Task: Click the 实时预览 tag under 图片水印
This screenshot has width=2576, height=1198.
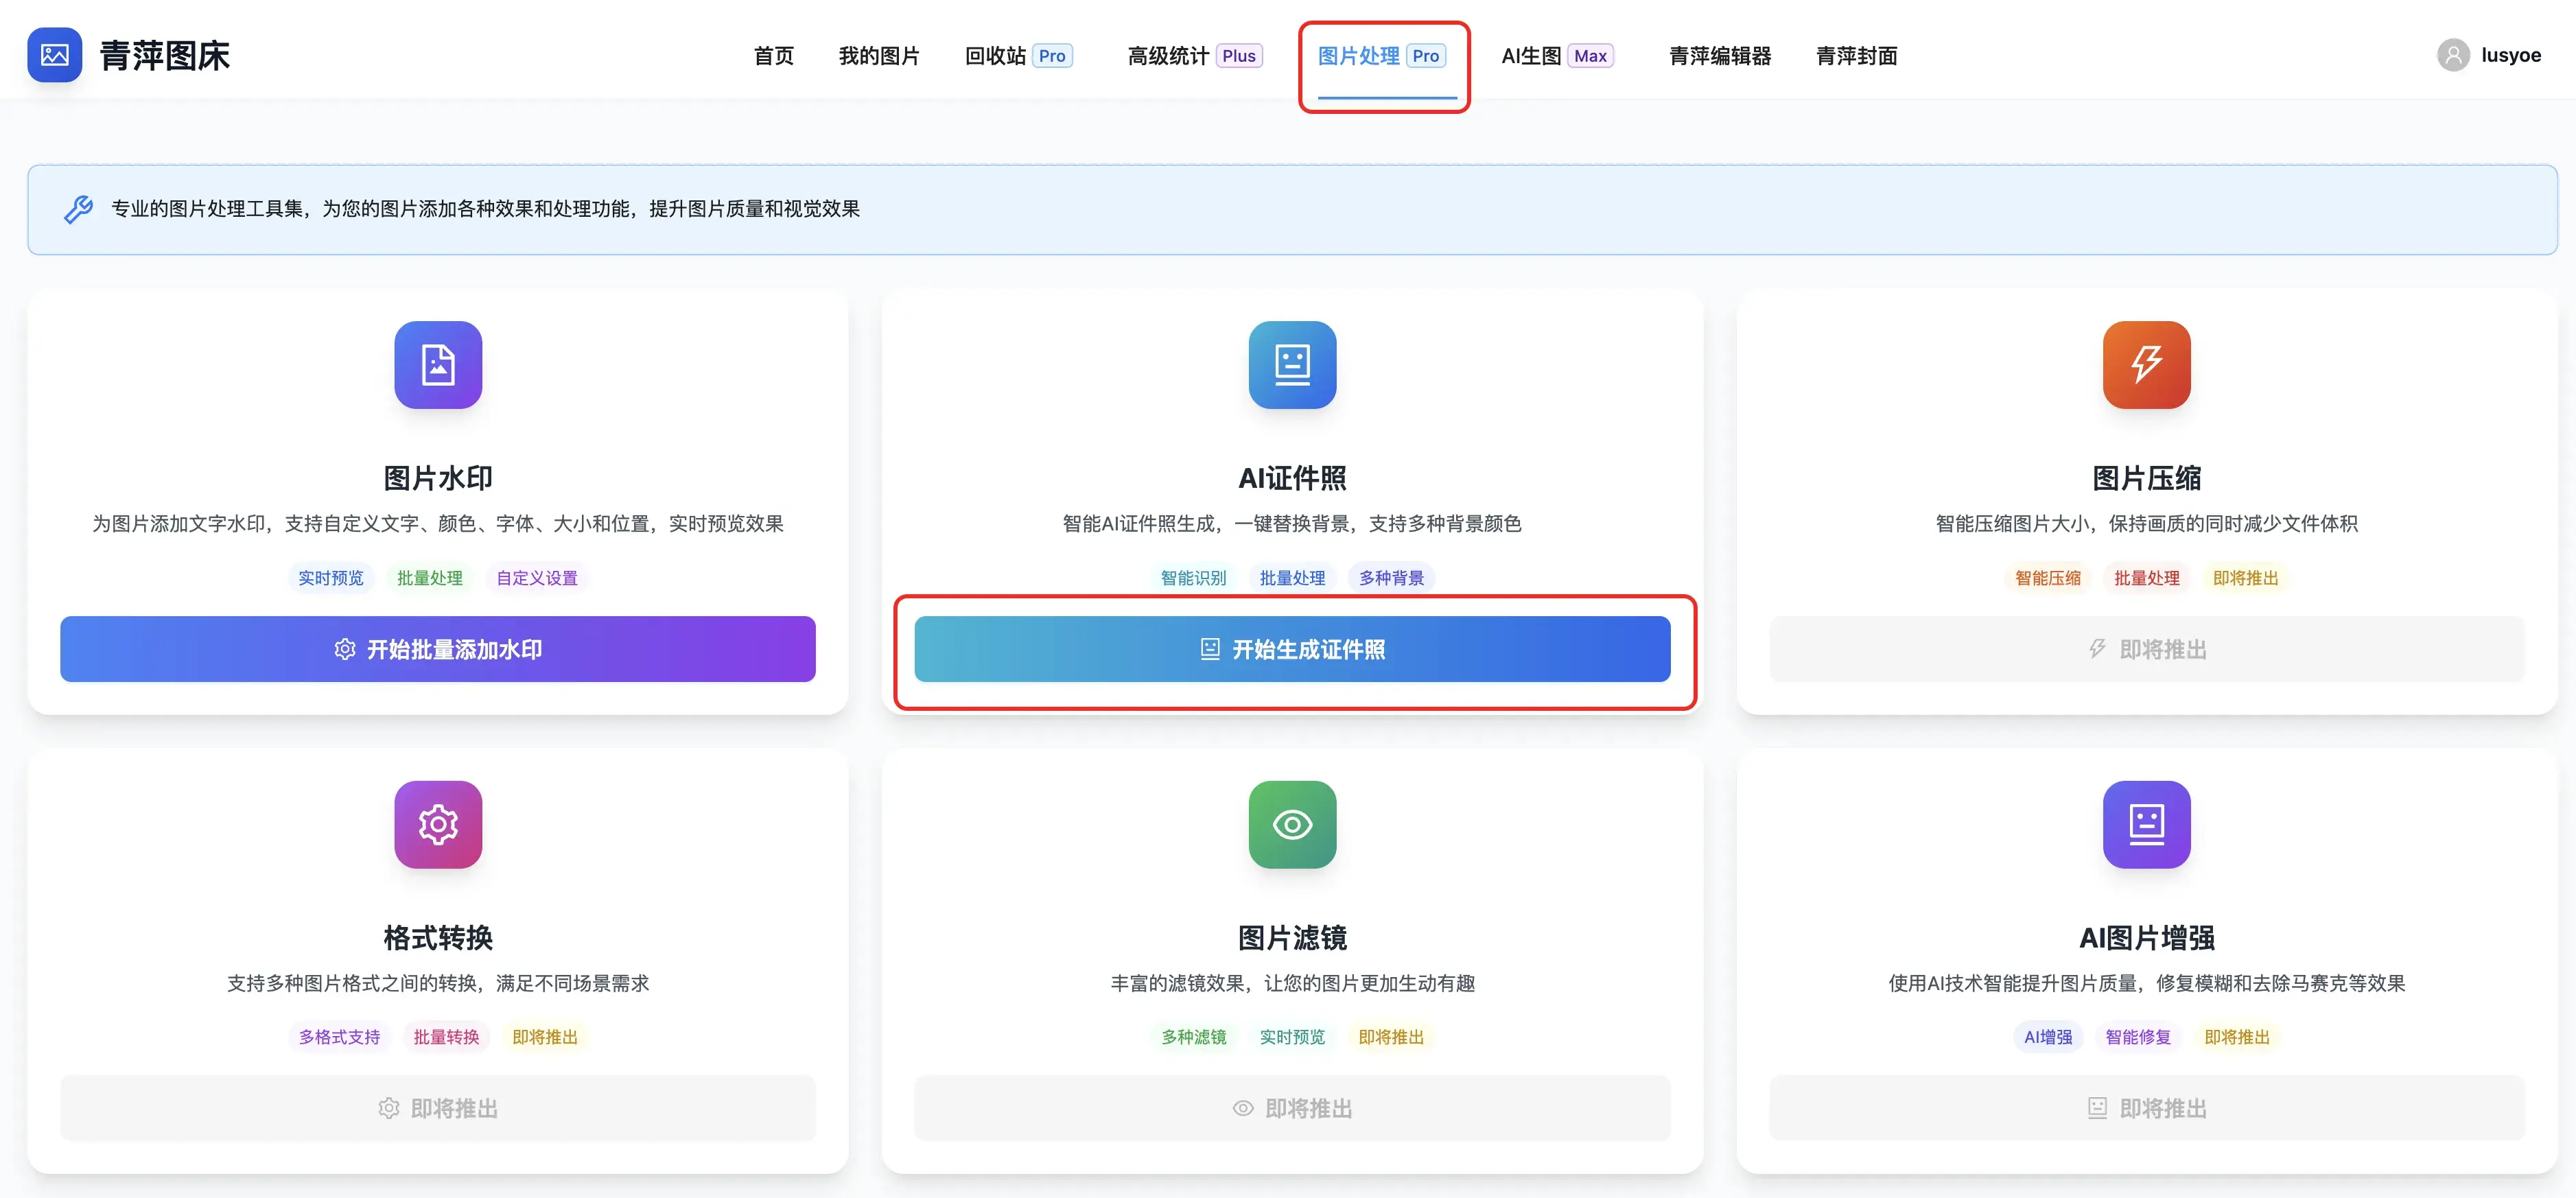Action: pos(331,578)
